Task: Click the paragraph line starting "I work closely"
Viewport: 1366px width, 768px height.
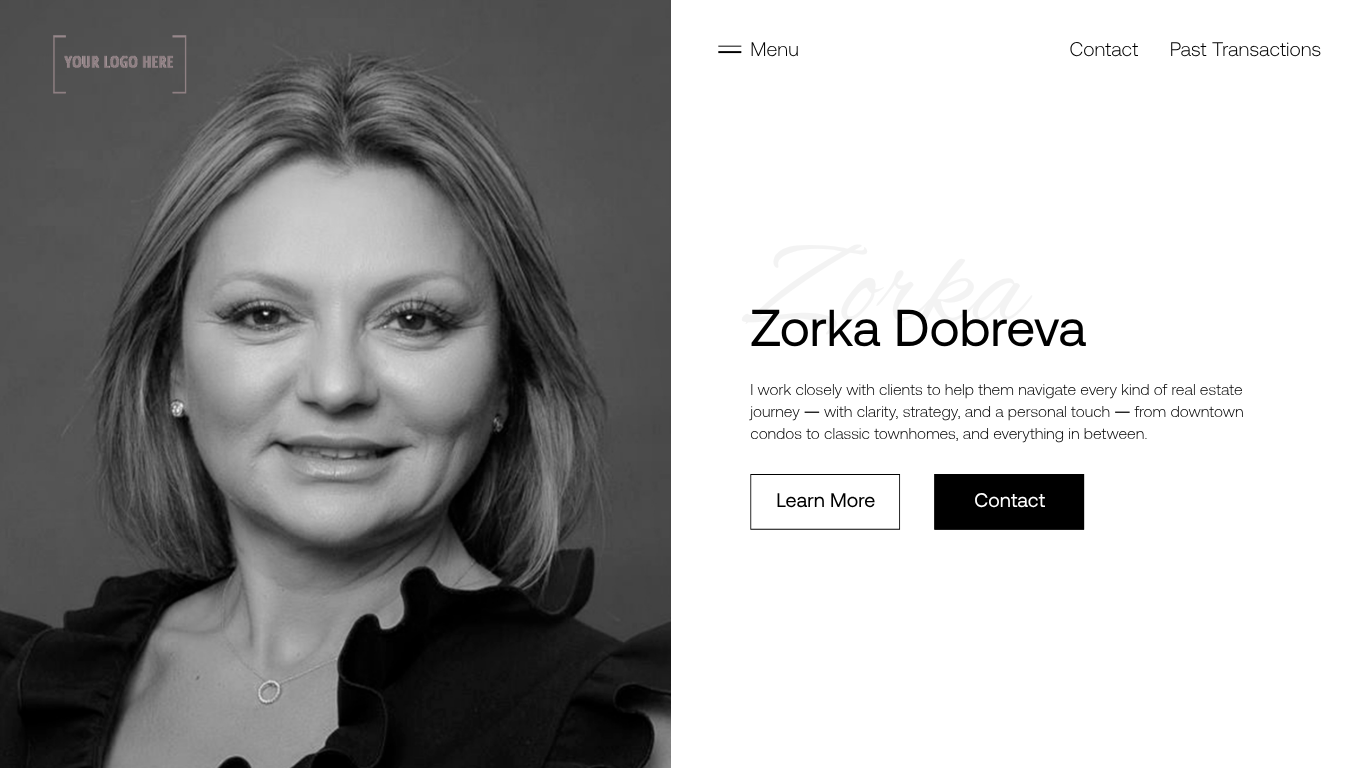Action: click(x=996, y=390)
